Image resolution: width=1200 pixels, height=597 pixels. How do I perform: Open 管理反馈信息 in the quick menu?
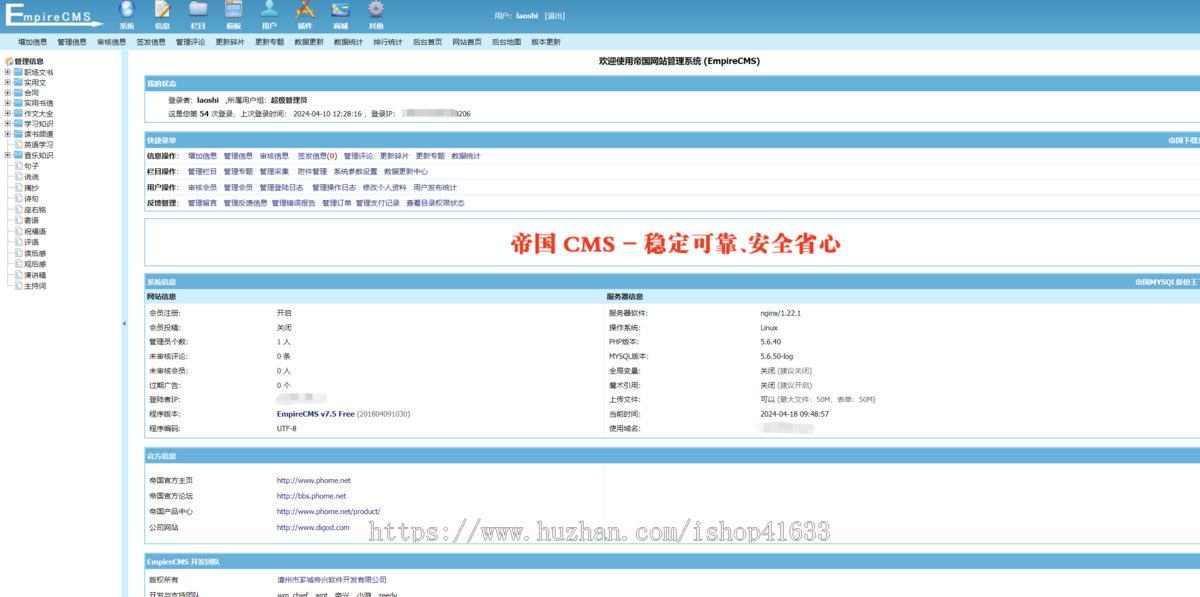pos(245,203)
